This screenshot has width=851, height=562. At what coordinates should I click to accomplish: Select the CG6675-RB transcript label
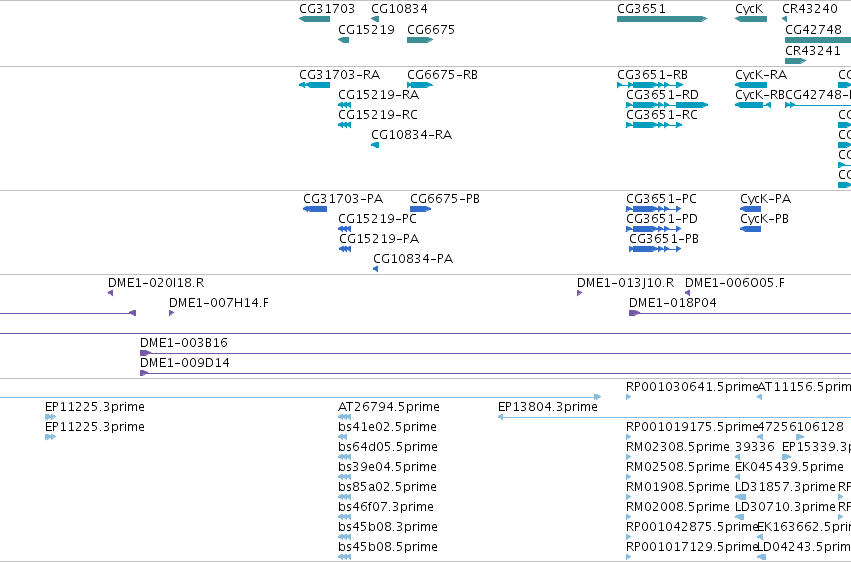pyautogui.click(x=442, y=75)
